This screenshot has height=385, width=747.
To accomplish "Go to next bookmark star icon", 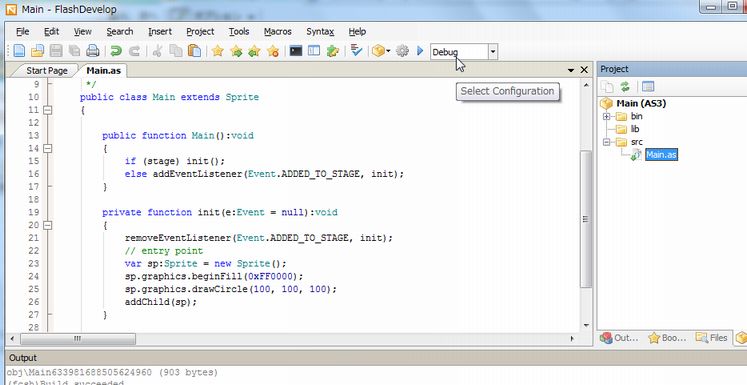I will coord(236,51).
